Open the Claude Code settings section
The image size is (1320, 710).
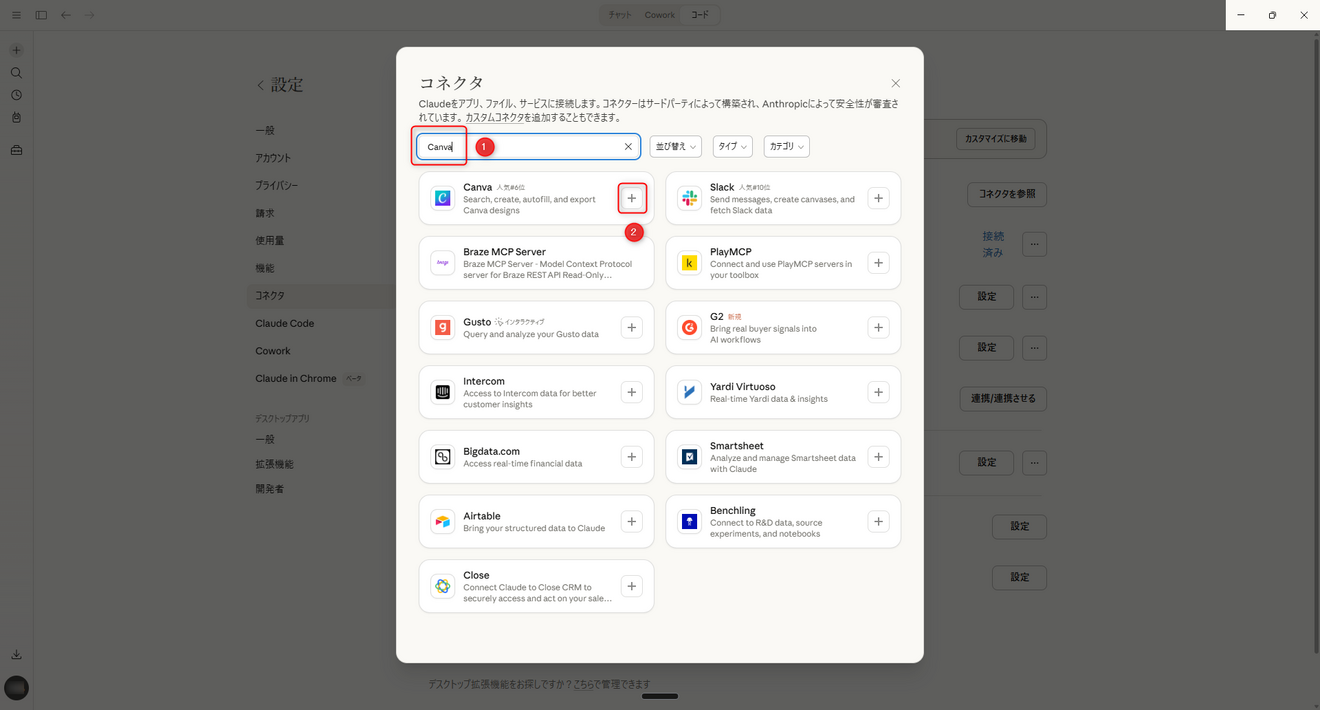pos(285,324)
